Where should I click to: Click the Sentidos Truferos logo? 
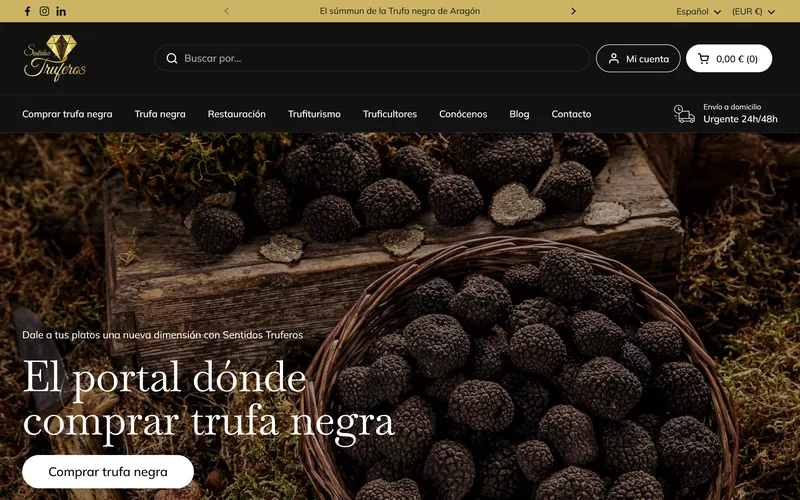click(x=55, y=58)
